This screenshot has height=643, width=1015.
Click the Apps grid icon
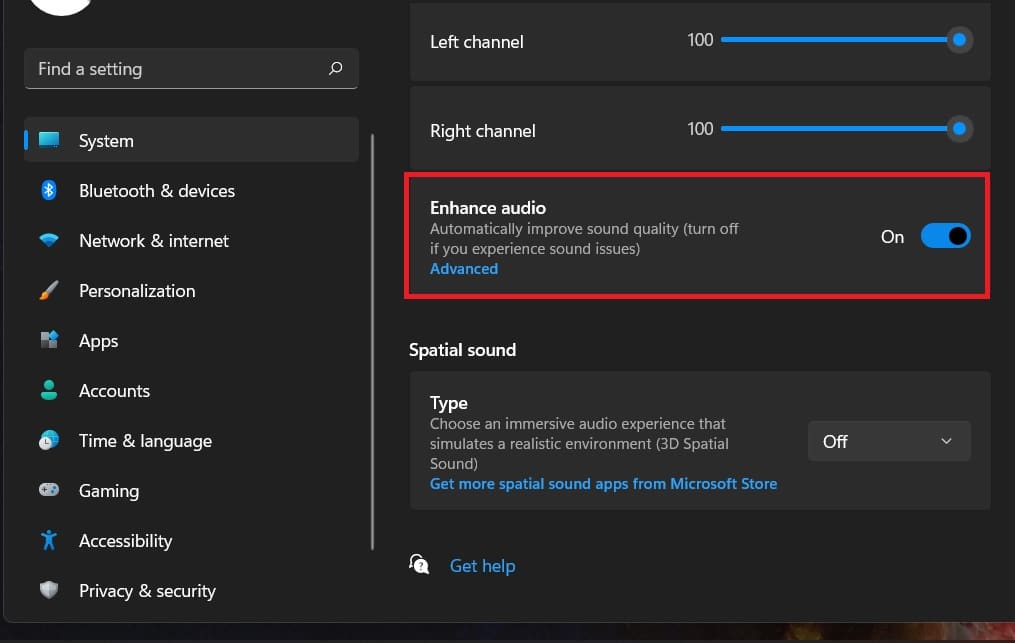[49, 339]
